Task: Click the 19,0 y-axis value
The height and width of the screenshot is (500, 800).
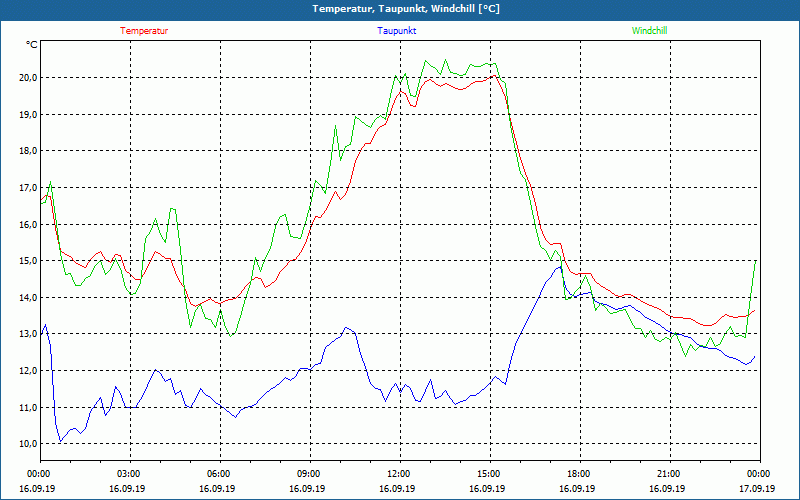Action: 29,114
